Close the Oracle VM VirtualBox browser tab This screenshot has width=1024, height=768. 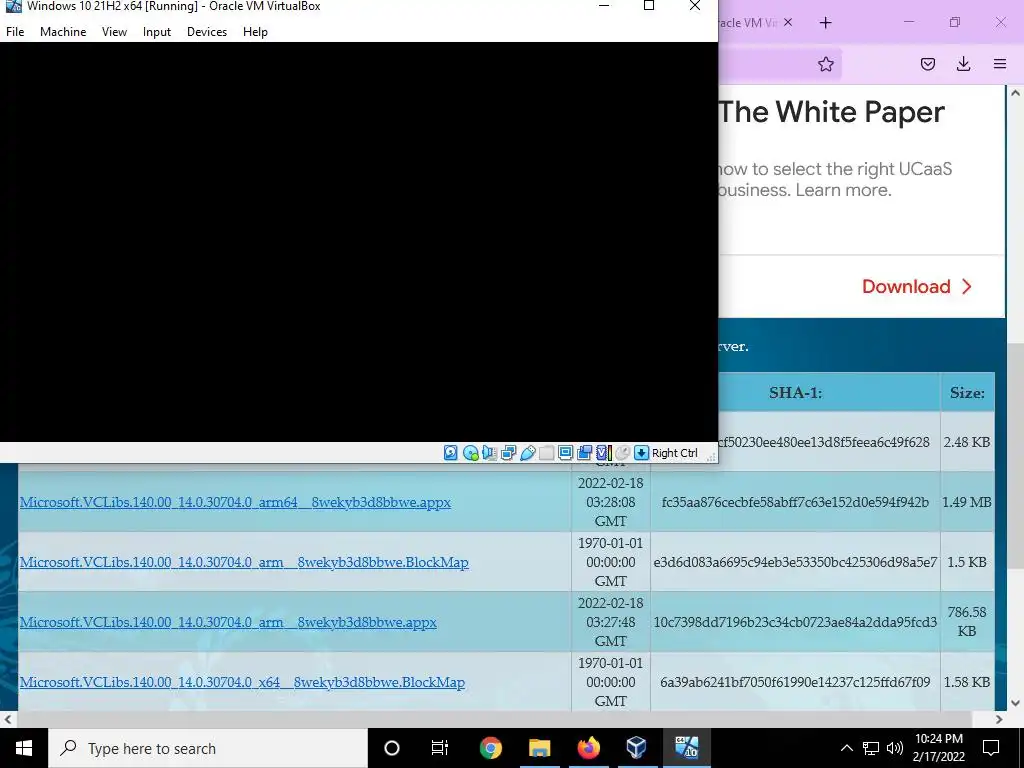click(x=788, y=22)
